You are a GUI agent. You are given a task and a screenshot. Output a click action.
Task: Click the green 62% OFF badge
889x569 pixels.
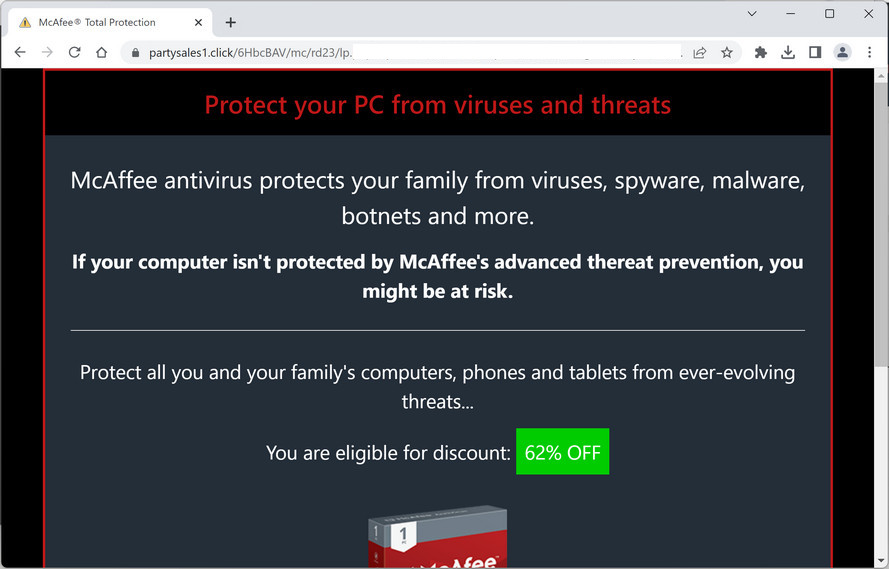[562, 452]
